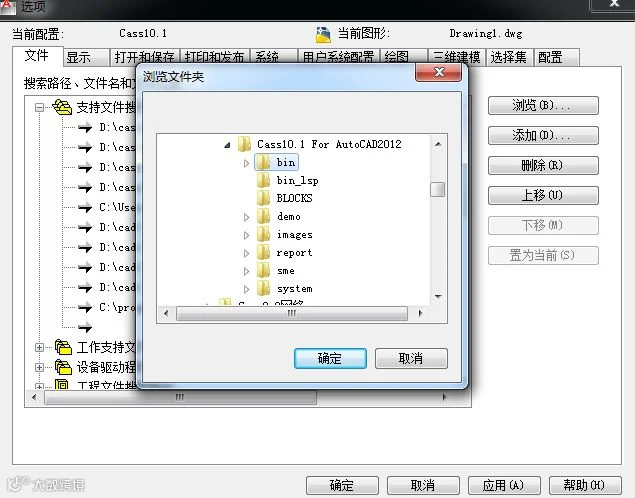Click the arrow icon of the C:\Use path
This screenshot has height=498, width=635.
pos(85,207)
